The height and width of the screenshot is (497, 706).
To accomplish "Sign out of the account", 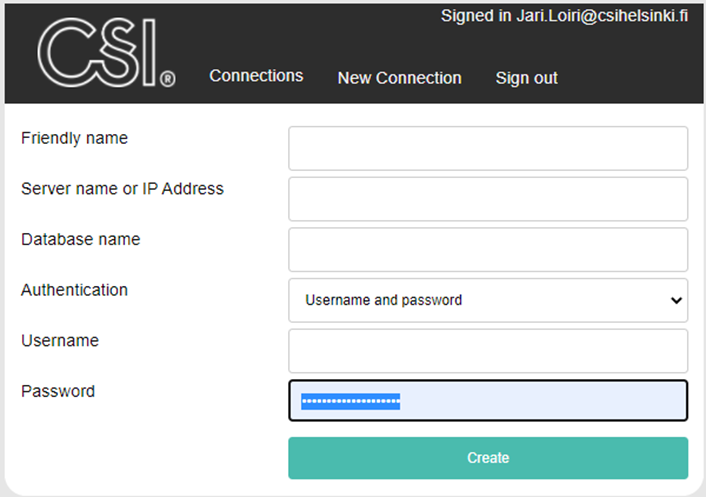I will [x=526, y=78].
